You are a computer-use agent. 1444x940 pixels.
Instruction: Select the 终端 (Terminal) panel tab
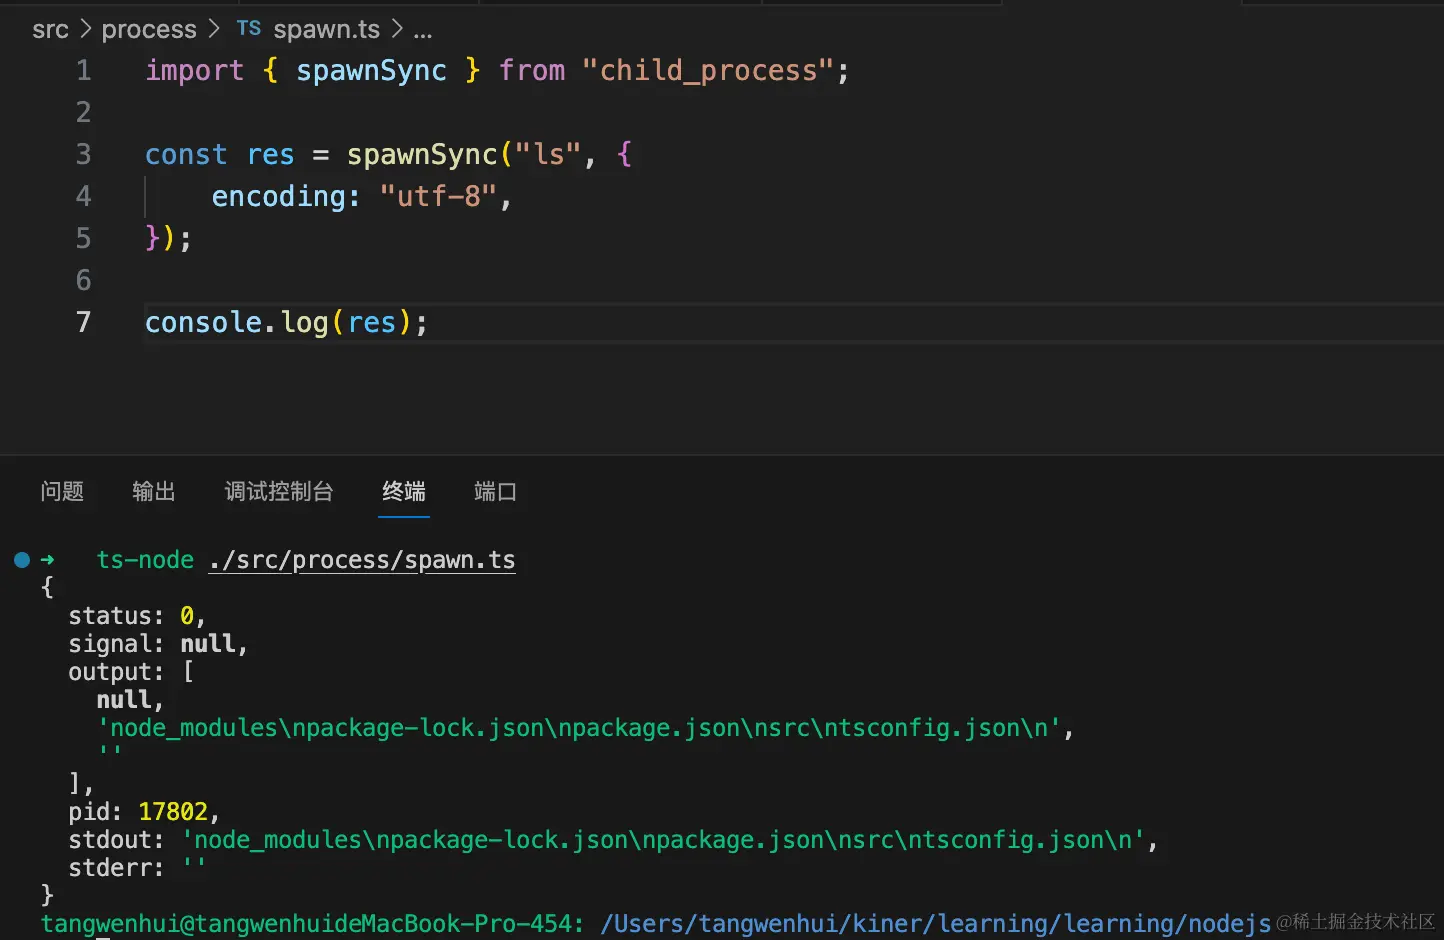[x=404, y=491]
